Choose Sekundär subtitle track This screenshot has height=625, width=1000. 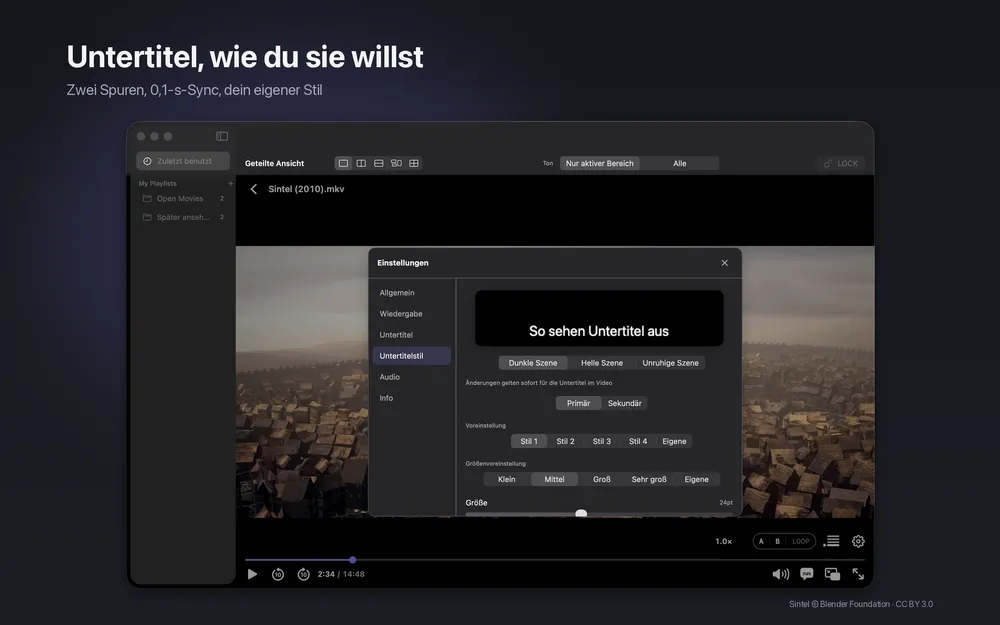click(x=624, y=403)
